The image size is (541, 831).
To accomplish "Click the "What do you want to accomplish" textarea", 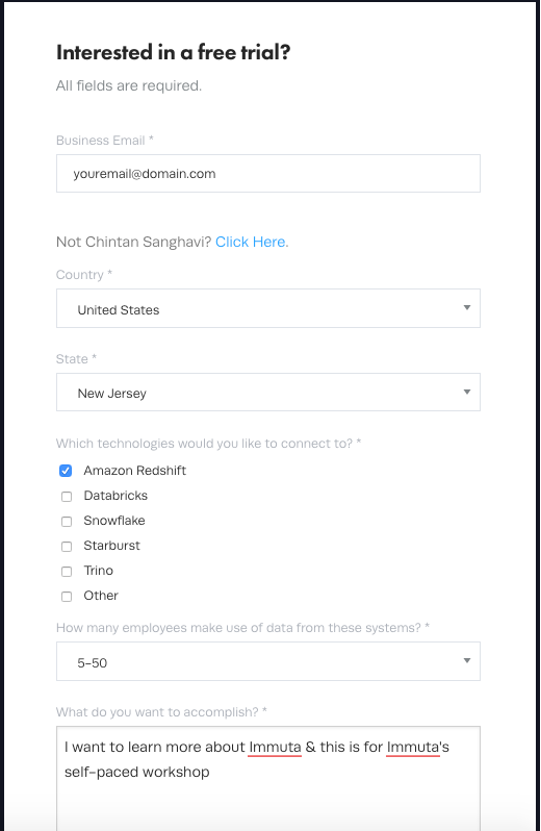I will tap(268, 778).
